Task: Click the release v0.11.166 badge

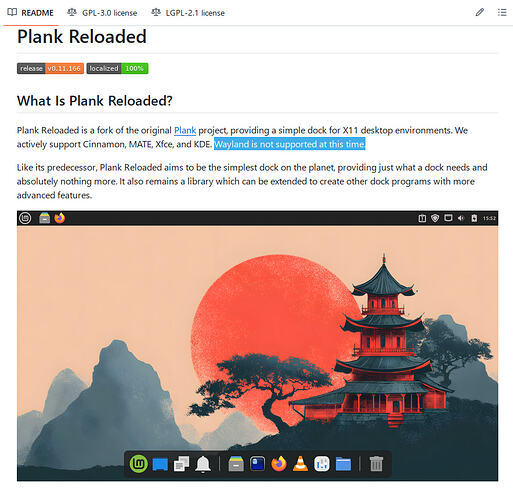Action: click(50, 68)
